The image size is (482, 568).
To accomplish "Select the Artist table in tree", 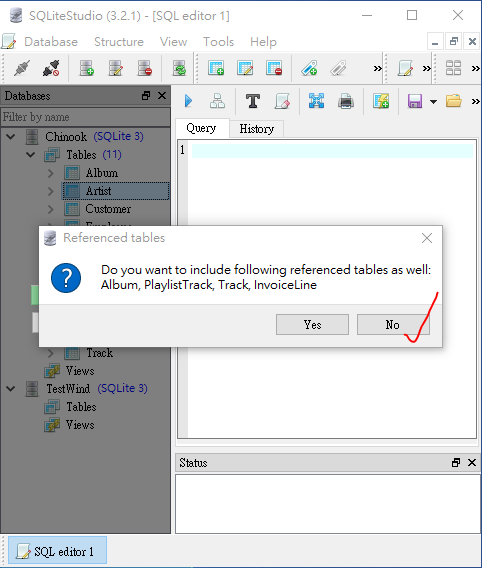I will 116,191.
